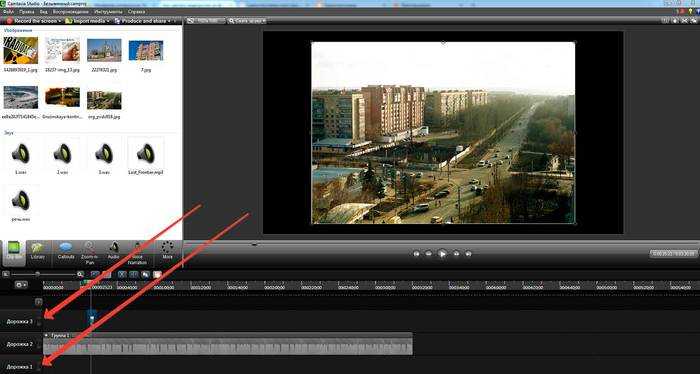
Task: Jump to next clip in preview
Action: point(468,253)
